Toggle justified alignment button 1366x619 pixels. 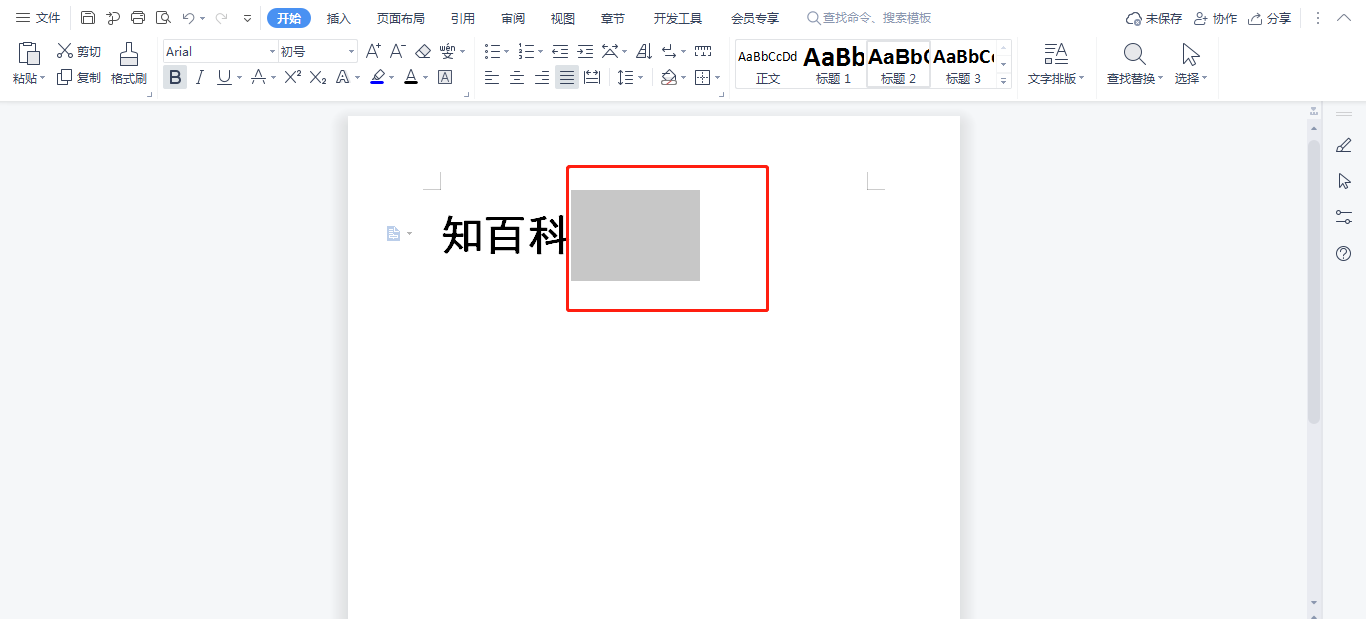pos(567,77)
